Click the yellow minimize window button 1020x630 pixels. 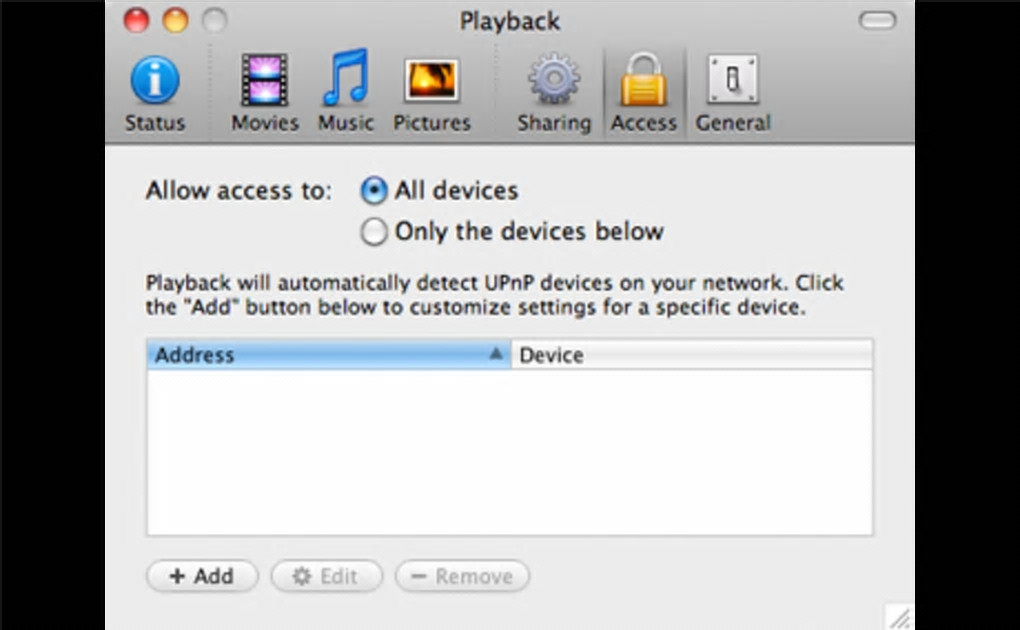pos(175,20)
